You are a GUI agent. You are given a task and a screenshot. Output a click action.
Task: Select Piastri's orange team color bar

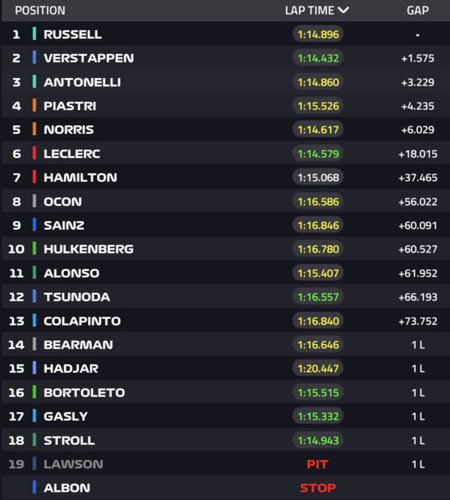(x=34, y=106)
